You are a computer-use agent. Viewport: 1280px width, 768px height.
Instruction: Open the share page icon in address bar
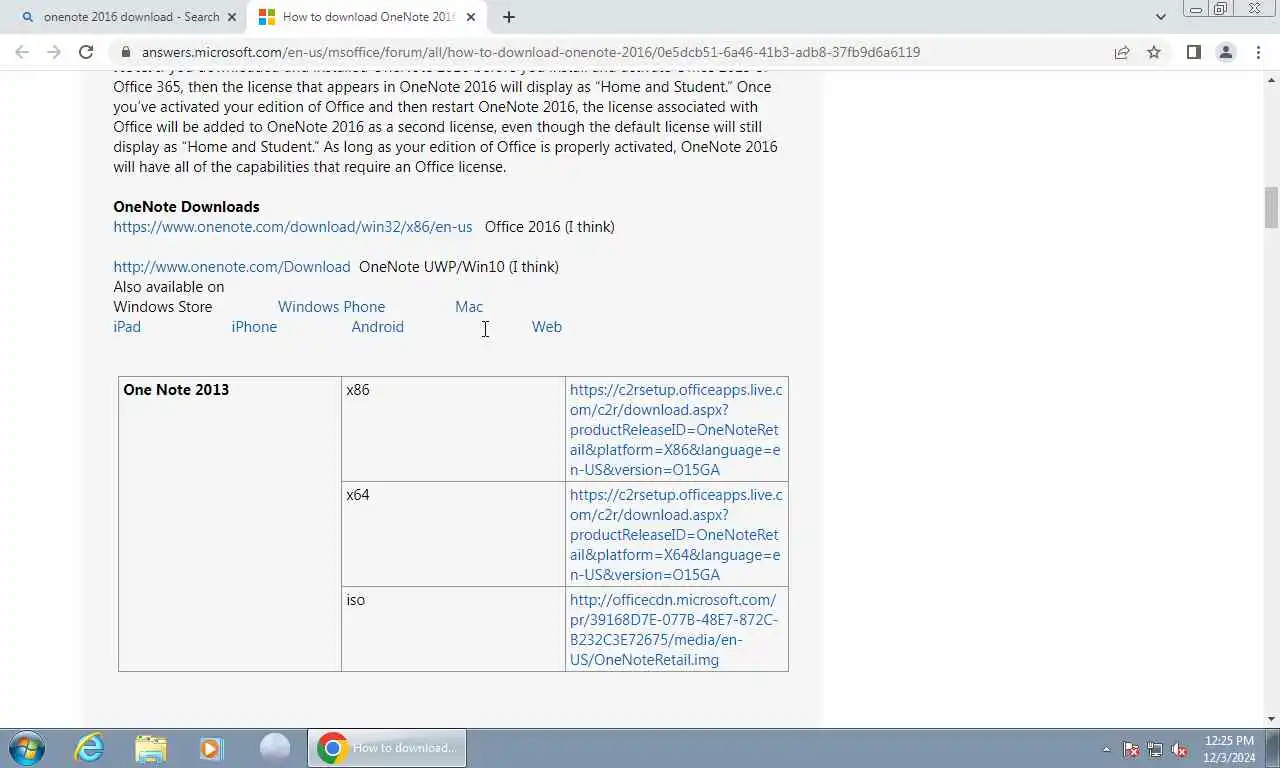[1122, 52]
